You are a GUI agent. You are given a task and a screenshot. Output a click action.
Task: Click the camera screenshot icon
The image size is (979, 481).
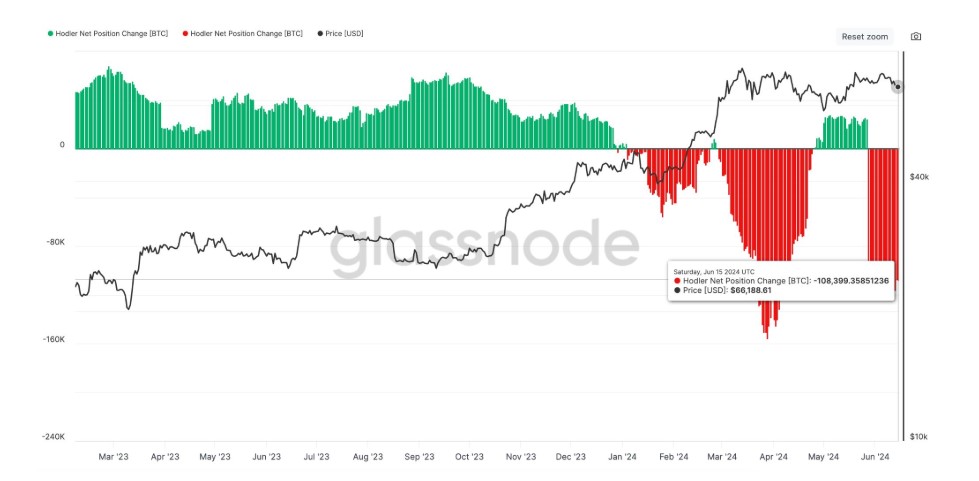[x=915, y=37]
